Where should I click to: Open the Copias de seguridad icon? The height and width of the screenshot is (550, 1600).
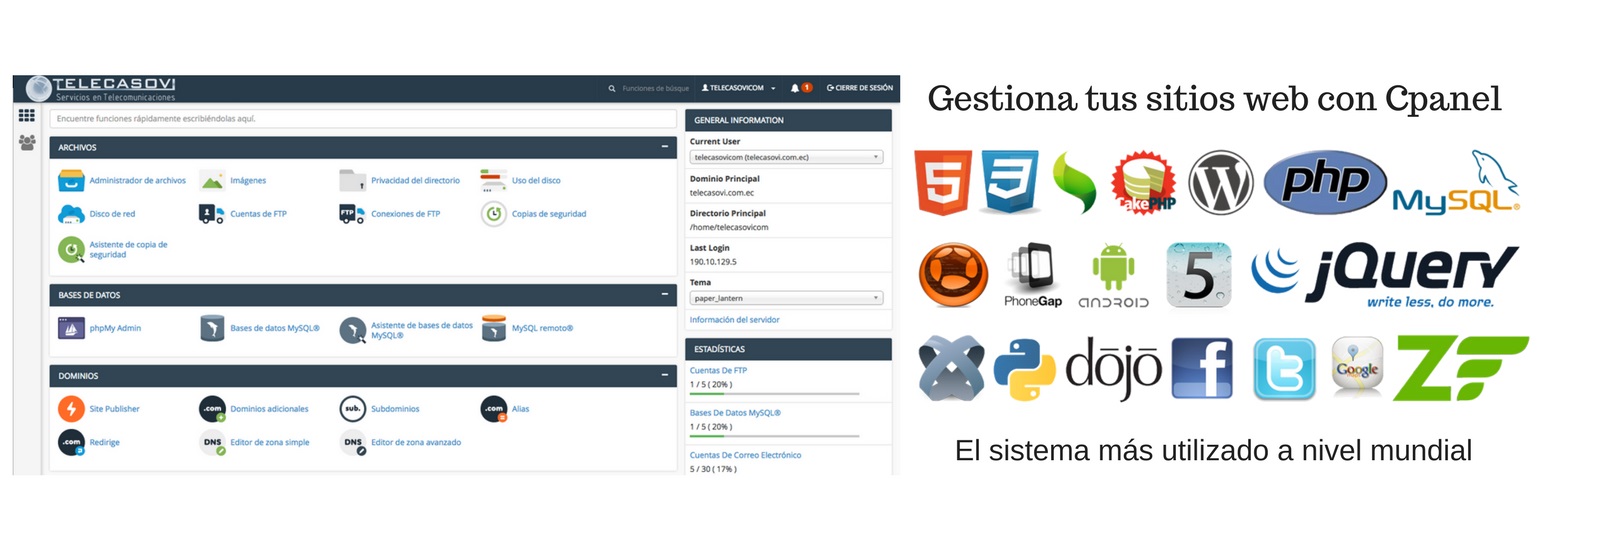click(x=494, y=214)
